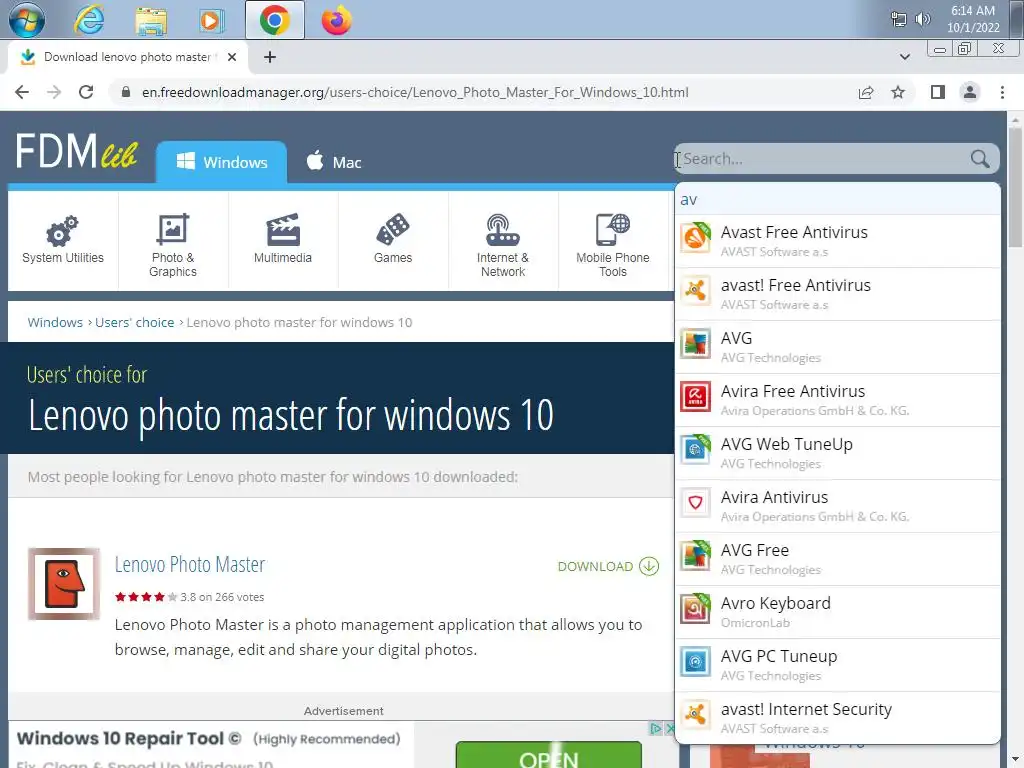Click Lenovo Photo Master app icon
The width and height of the screenshot is (1024, 768).
(64, 583)
